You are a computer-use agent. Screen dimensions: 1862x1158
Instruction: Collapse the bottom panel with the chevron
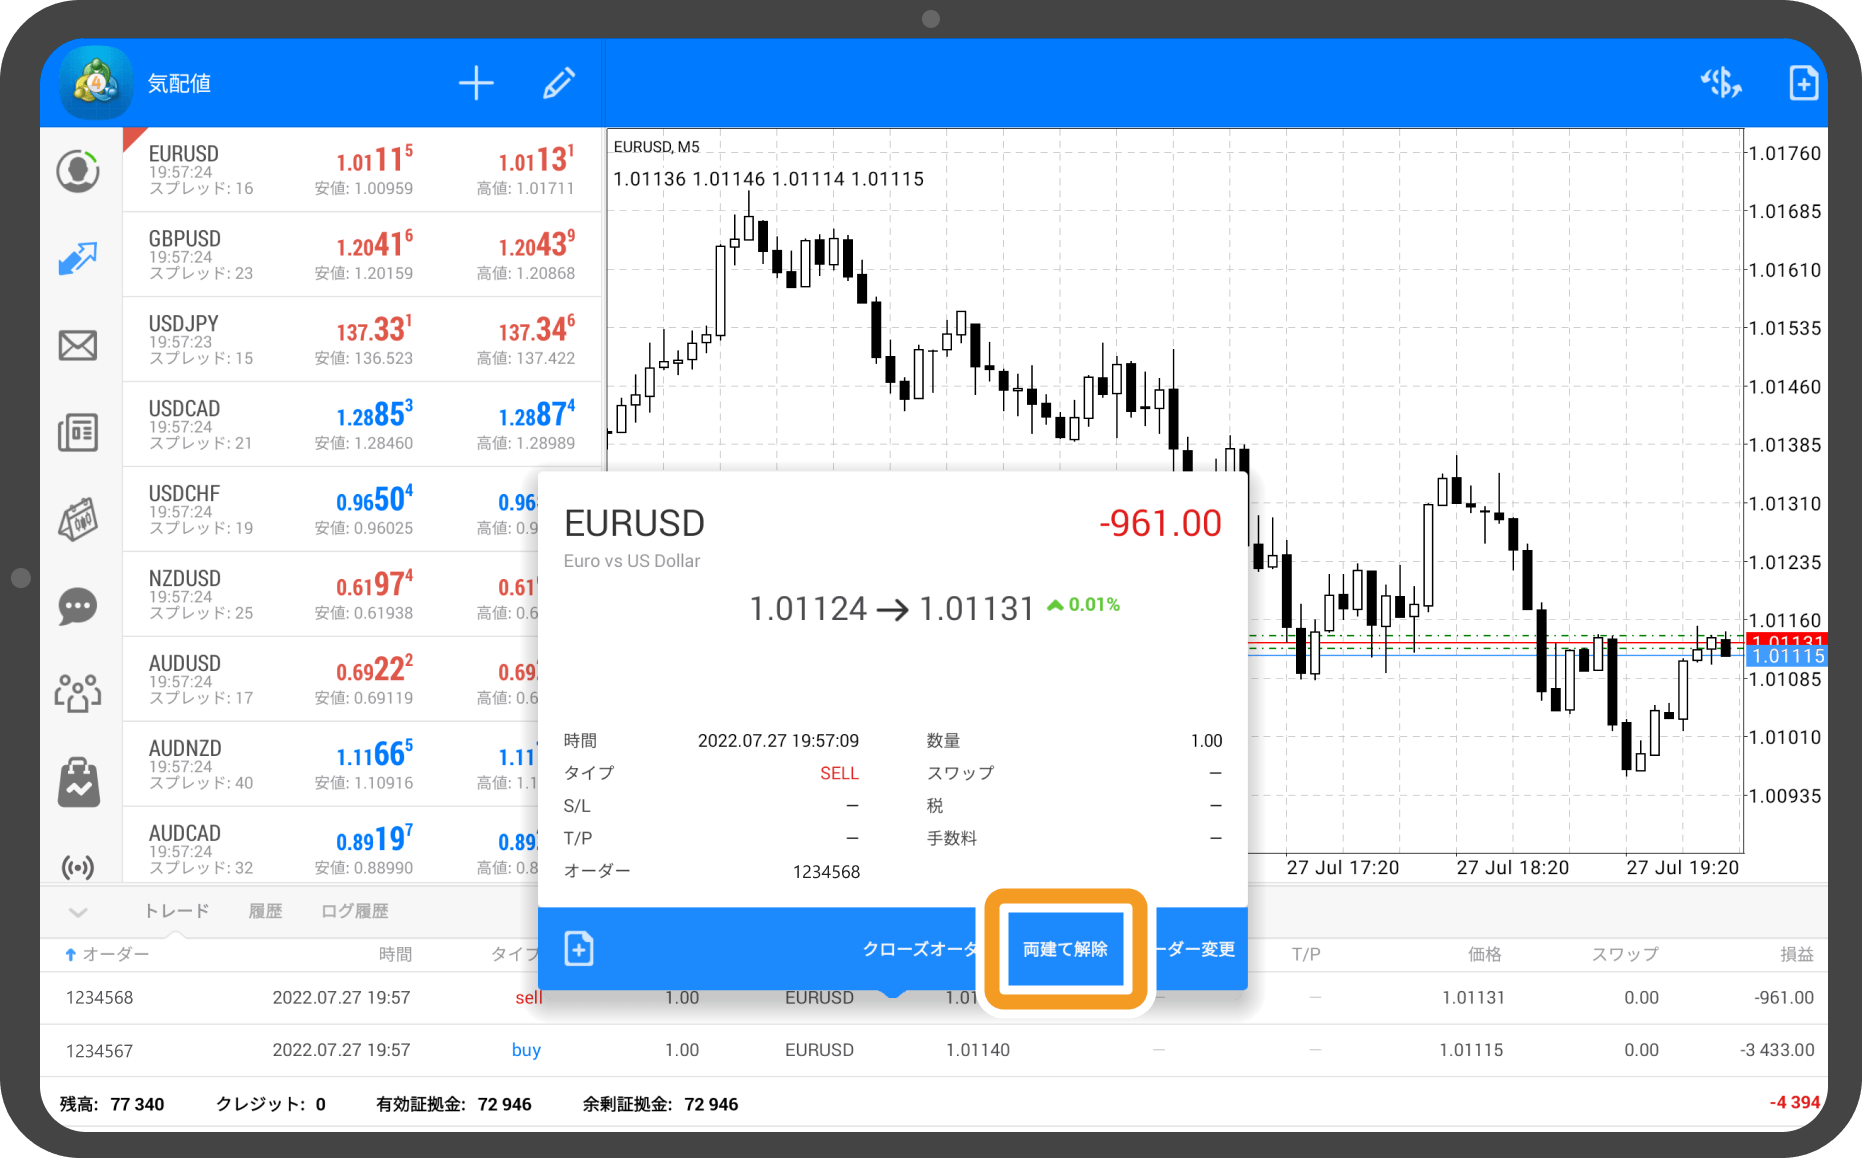point(78,912)
